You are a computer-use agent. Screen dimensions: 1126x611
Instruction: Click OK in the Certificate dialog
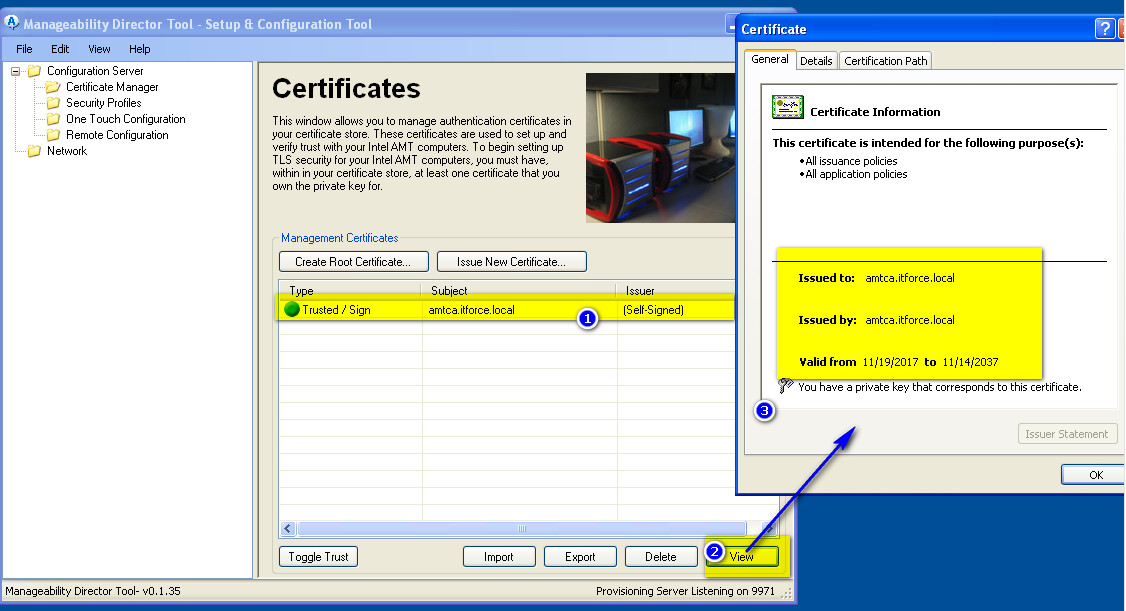tap(1095, 475)
